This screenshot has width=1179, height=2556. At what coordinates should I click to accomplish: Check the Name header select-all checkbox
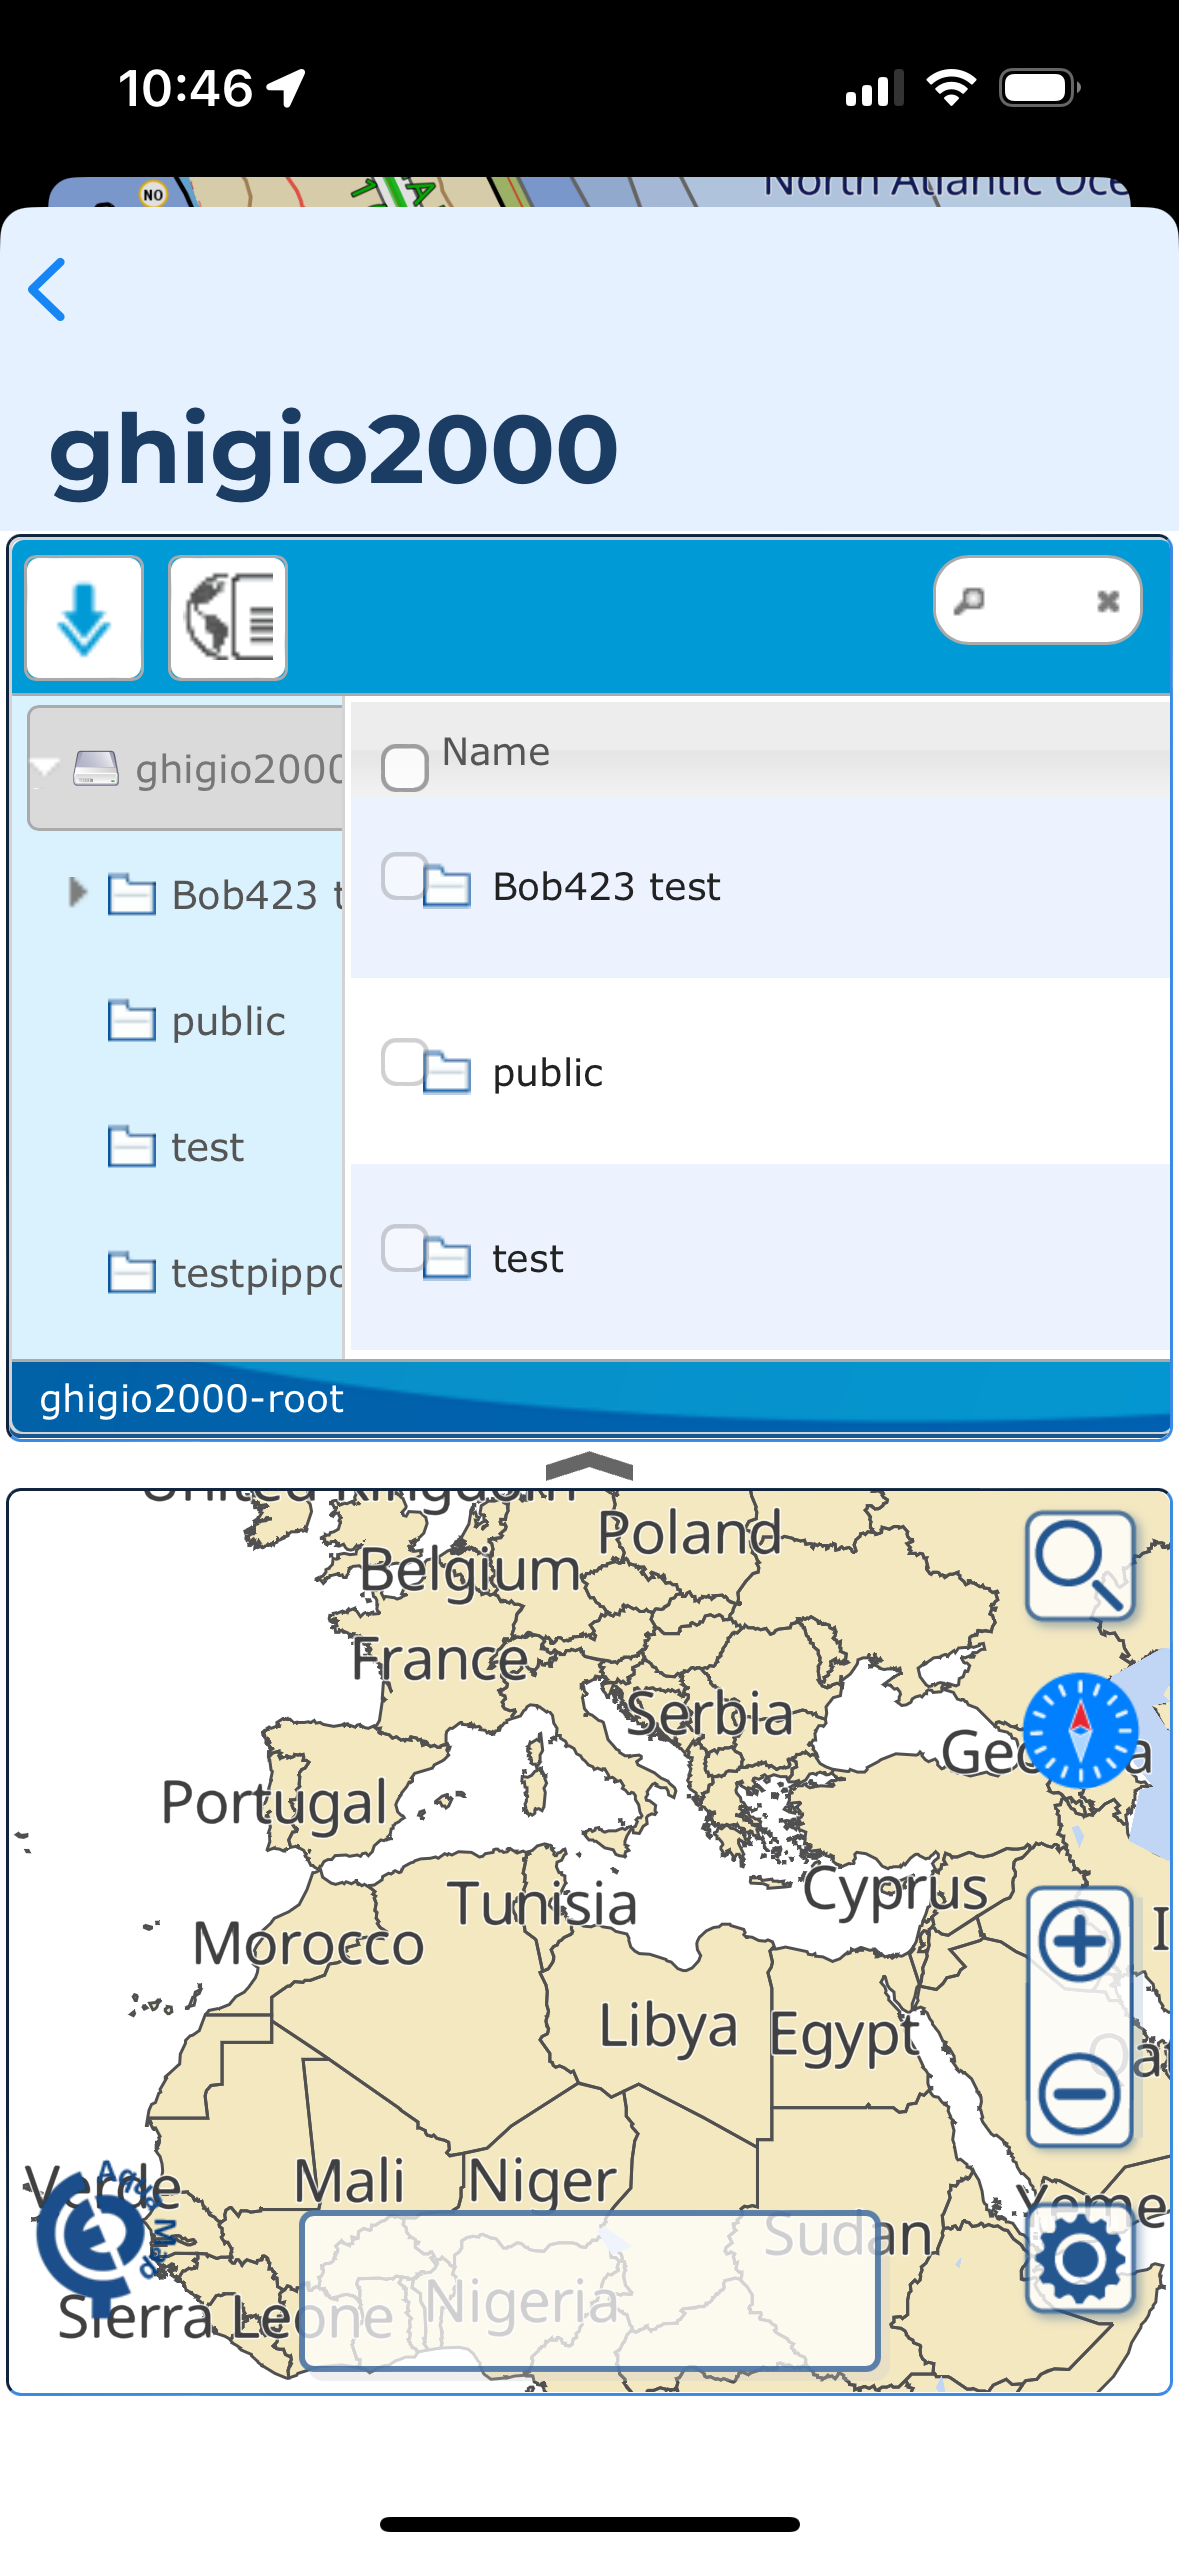pyautogui.click(x=405, y=768)
